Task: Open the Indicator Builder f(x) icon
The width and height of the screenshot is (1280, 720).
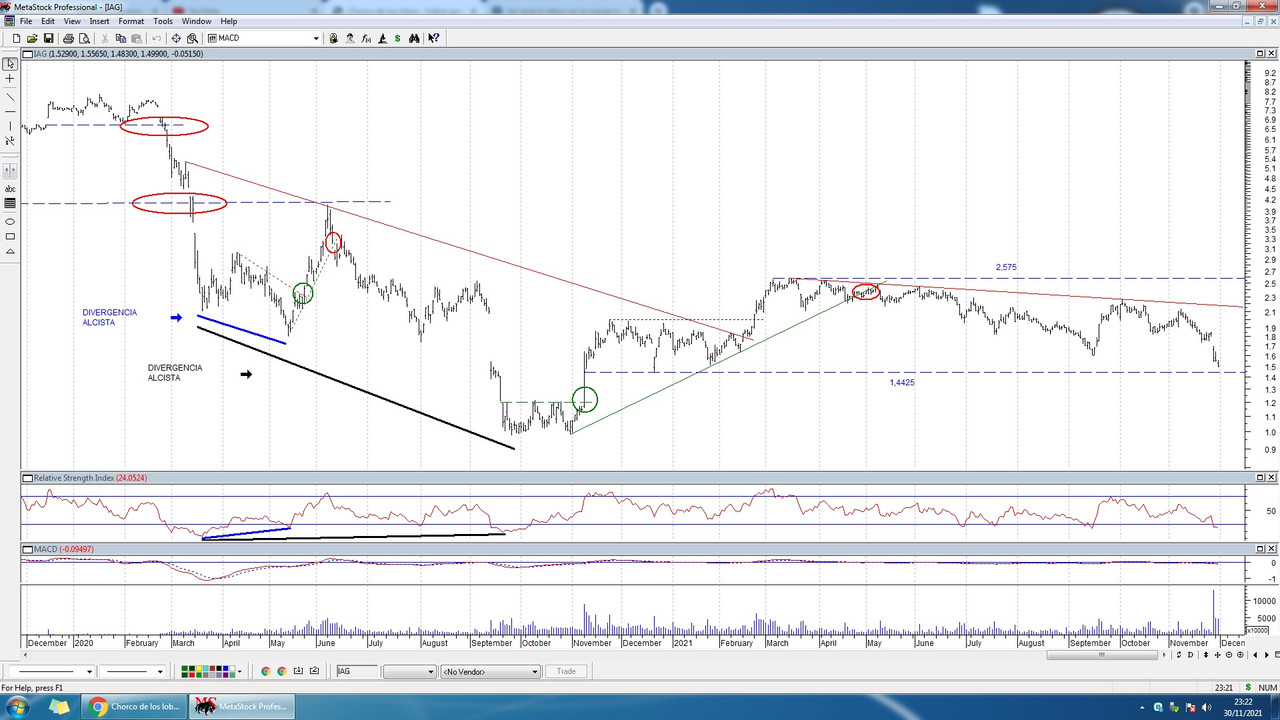Action: (365, 38)
